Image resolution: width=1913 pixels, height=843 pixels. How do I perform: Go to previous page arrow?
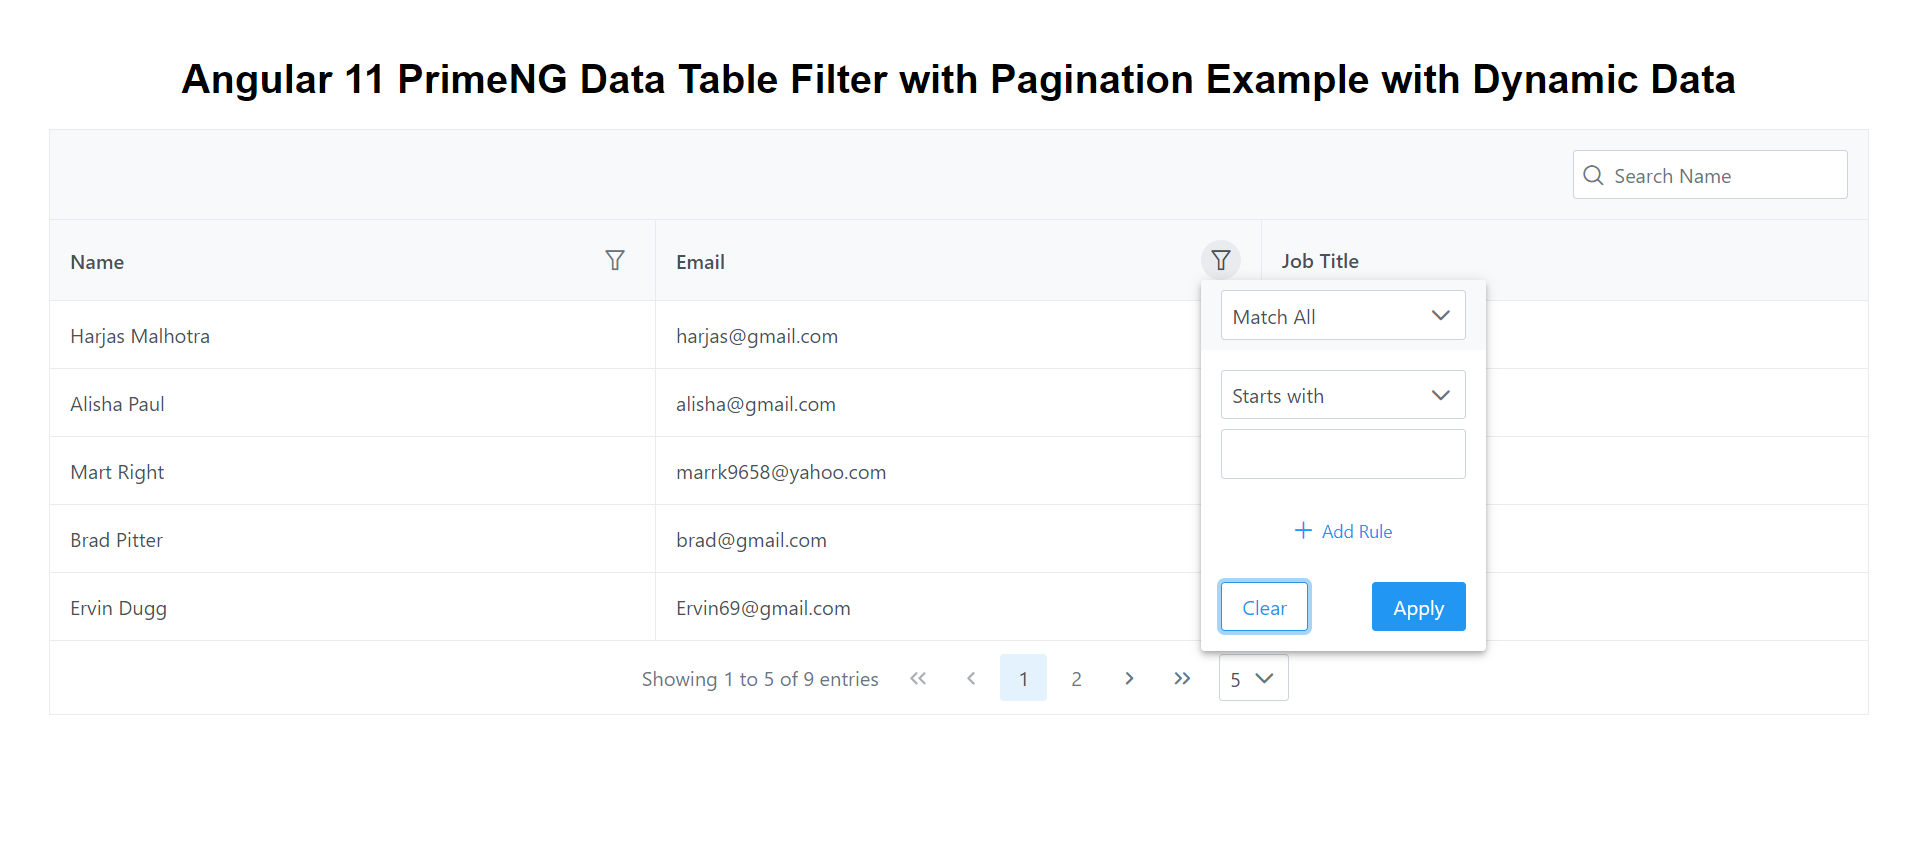pos(971,678)
